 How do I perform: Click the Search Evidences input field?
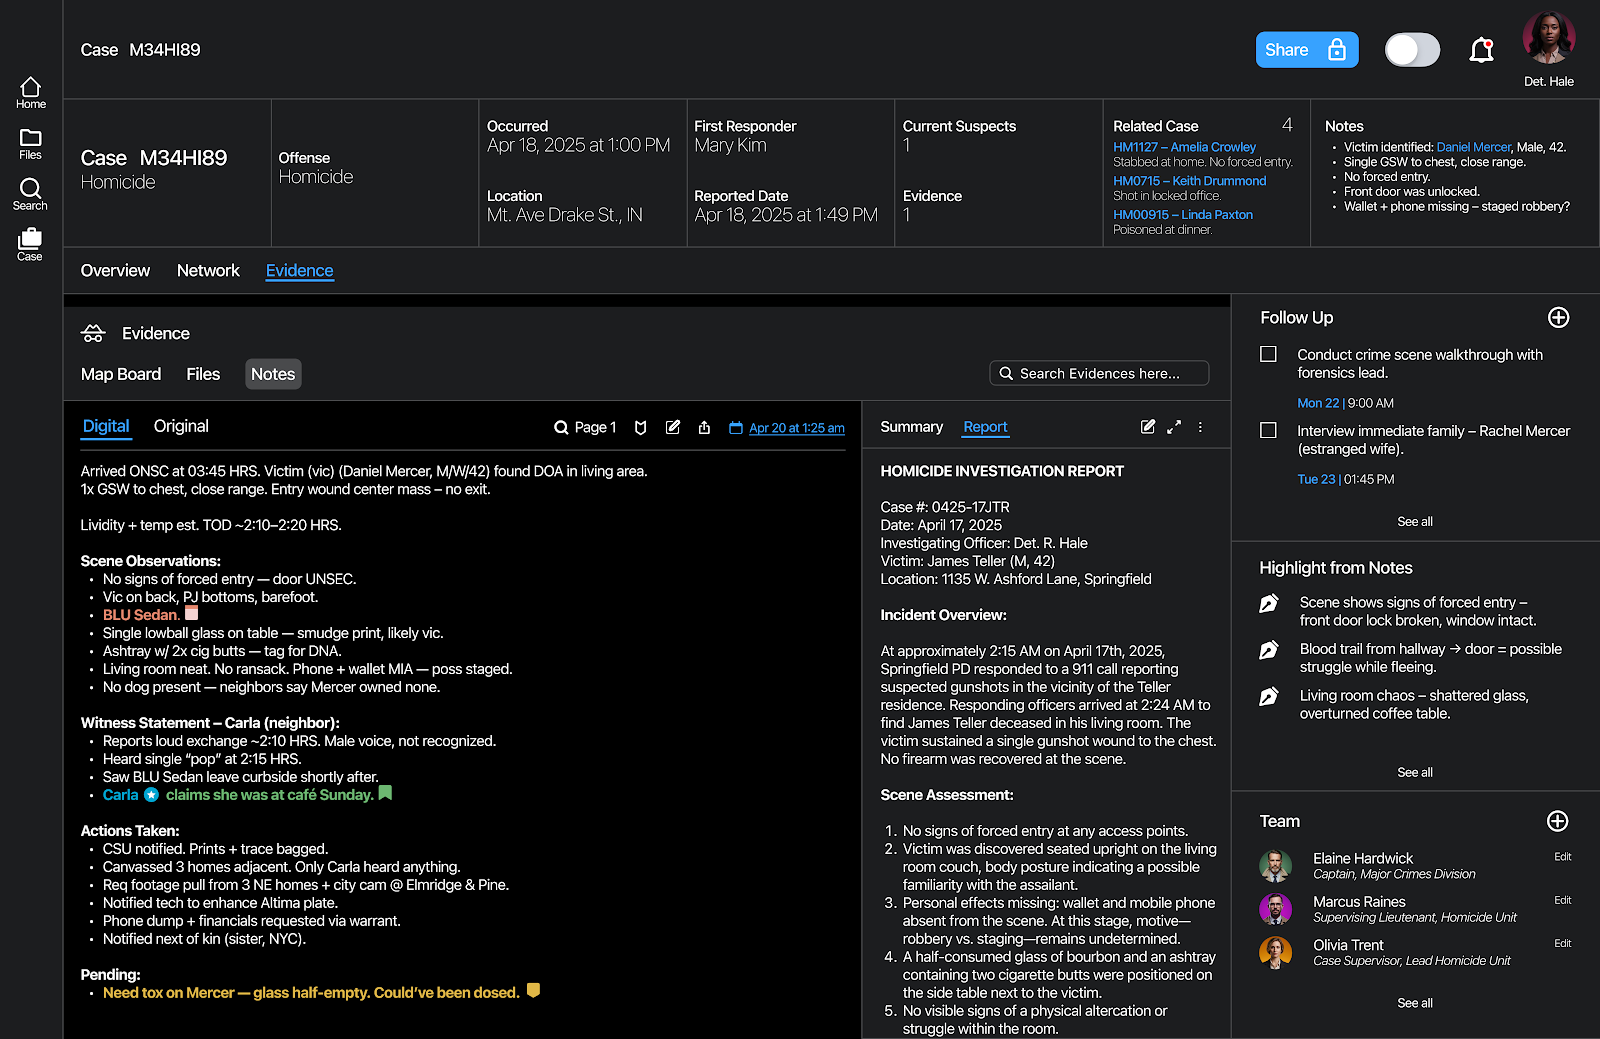1099,373
